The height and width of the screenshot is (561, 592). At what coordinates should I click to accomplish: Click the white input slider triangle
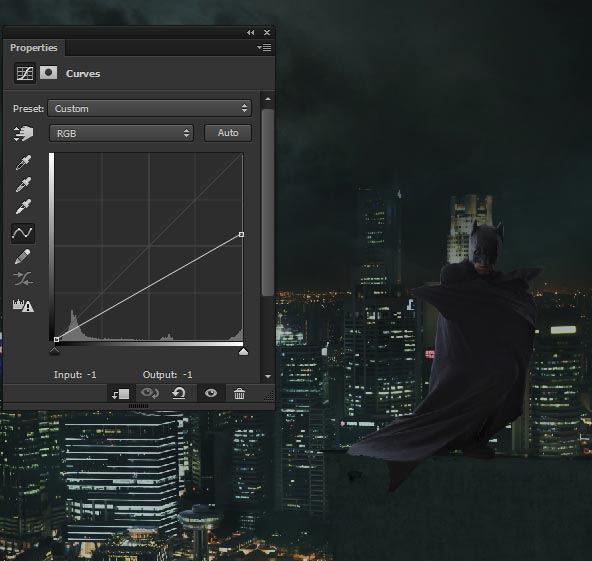click(244, 352)
